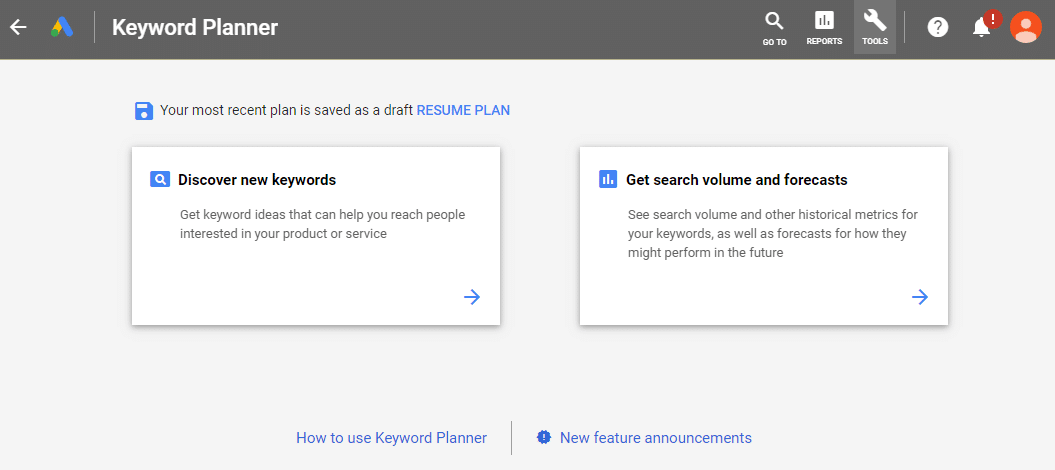Open New feature announcements link
Image resolution: width=1055 pixels, height=470 pixels.
pos(656,438)
